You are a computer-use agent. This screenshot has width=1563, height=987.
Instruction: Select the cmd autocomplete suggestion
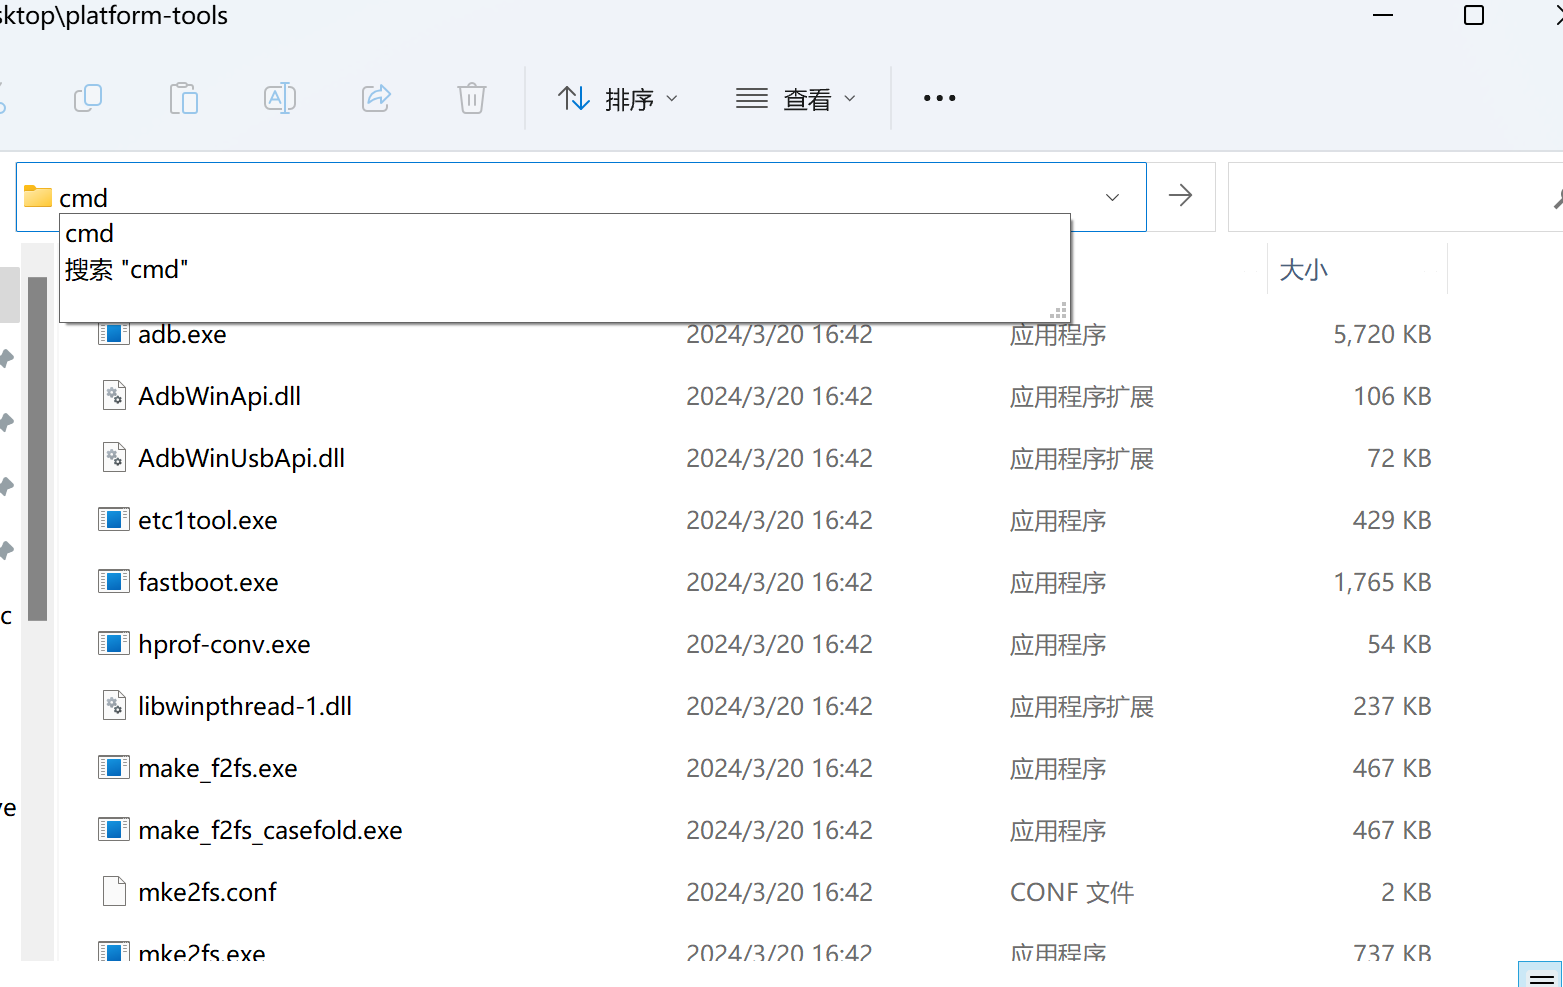tap(89, 233)
